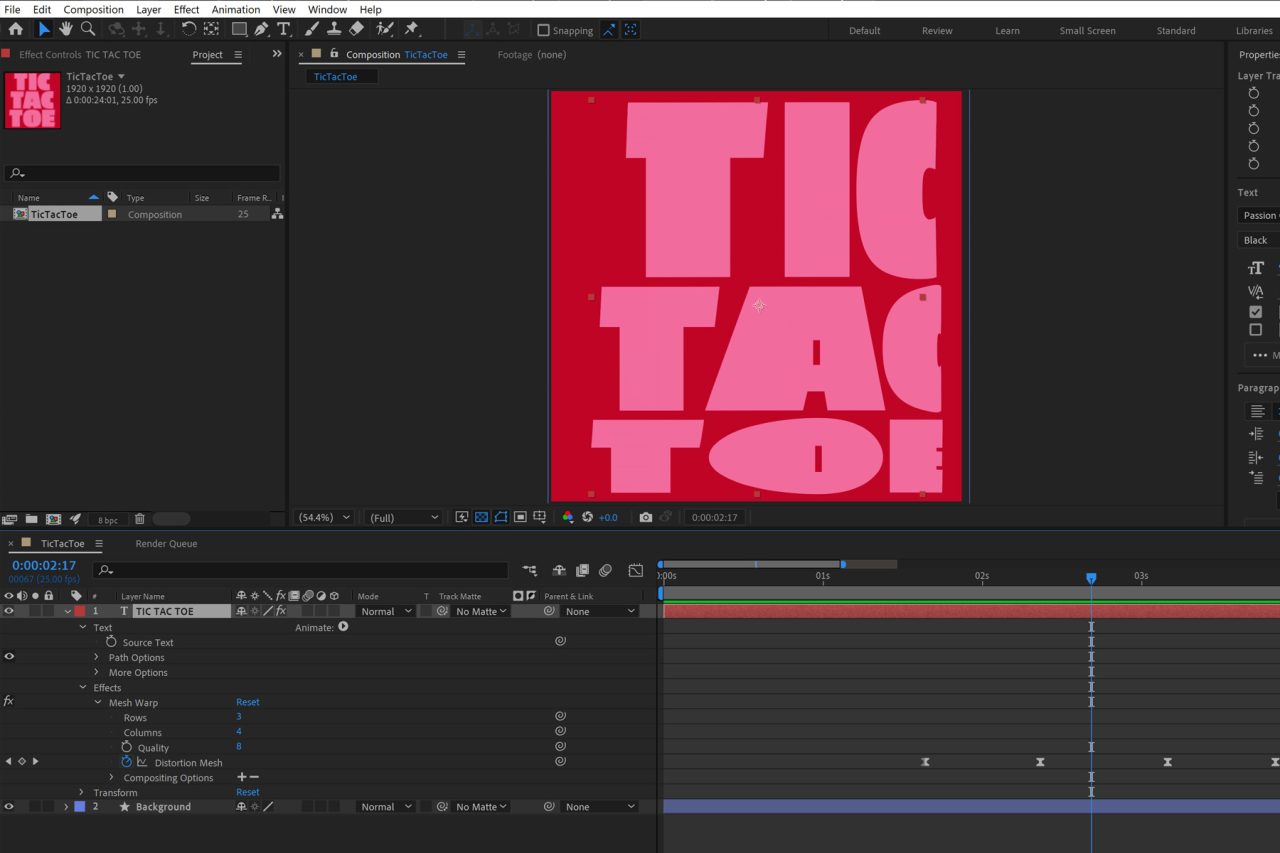
Task: Collapse the Mesh Warp effect
Action: pyautogui.click(x=98, y=702)
